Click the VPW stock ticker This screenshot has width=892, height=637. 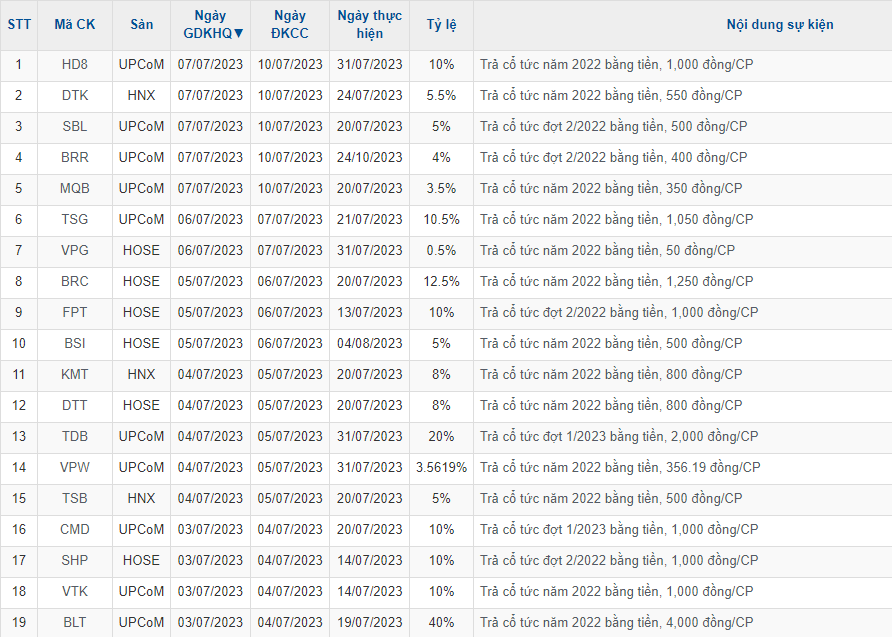74,468
